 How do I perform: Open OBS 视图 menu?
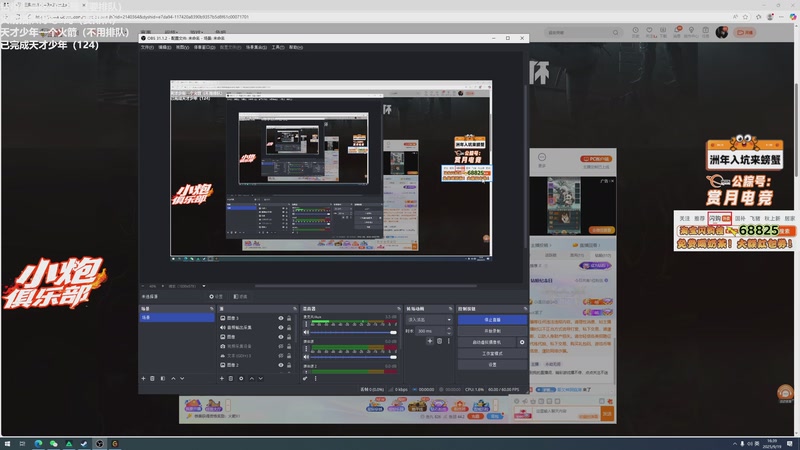point(182,47)
